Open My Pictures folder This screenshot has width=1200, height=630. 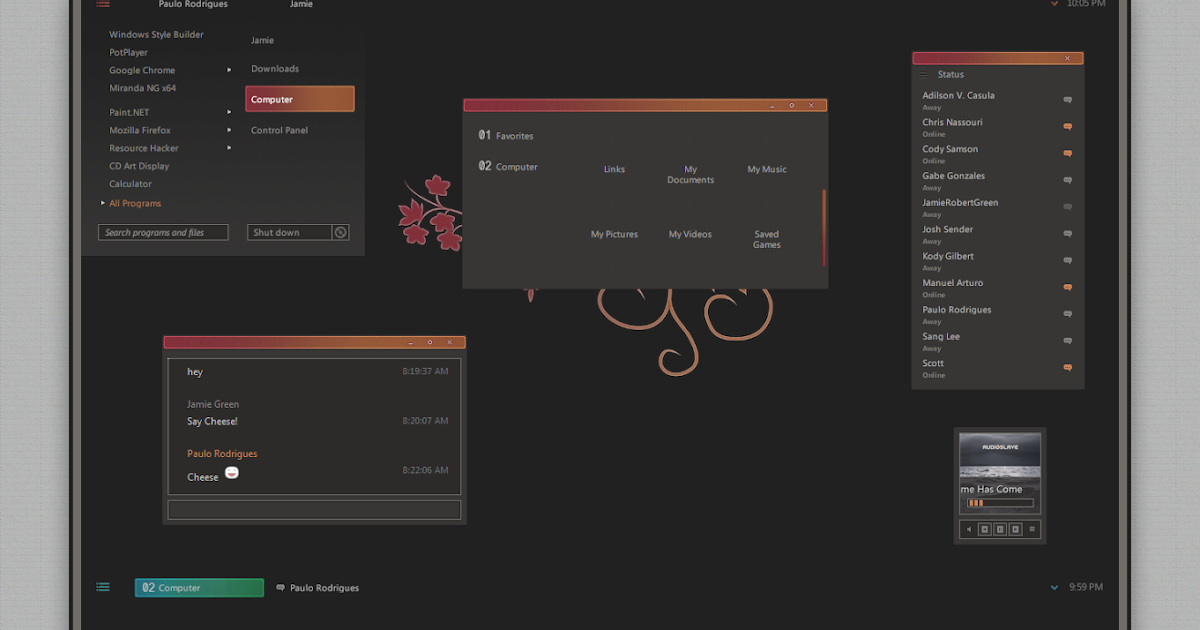pyautogui.click(x=614, y=234)
